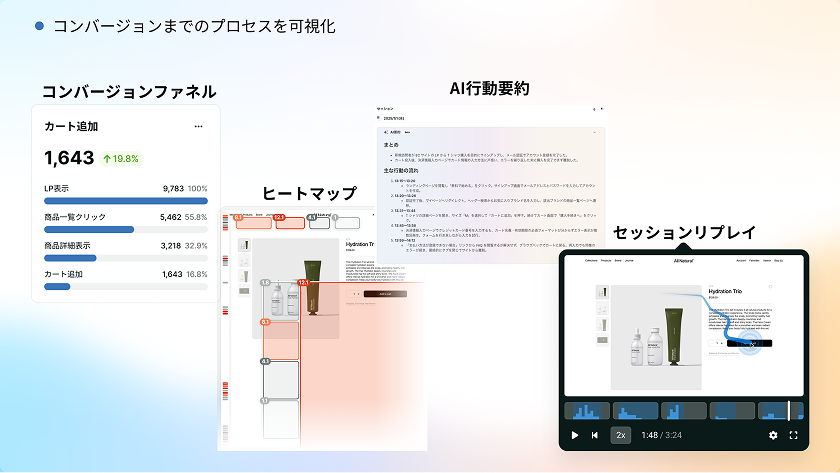The image size is (840, 473).
Task: Click the 12.1 heatmap marker over the product image
Action: click(x=302, y=283)
